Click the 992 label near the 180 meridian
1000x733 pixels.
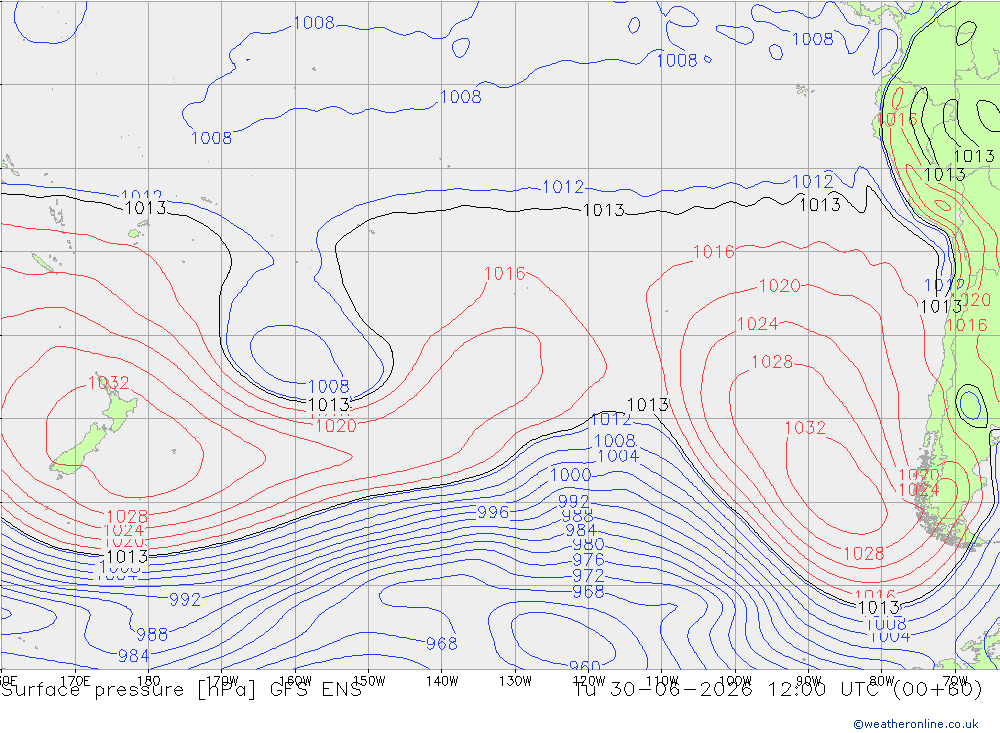[x=185, y=600]
